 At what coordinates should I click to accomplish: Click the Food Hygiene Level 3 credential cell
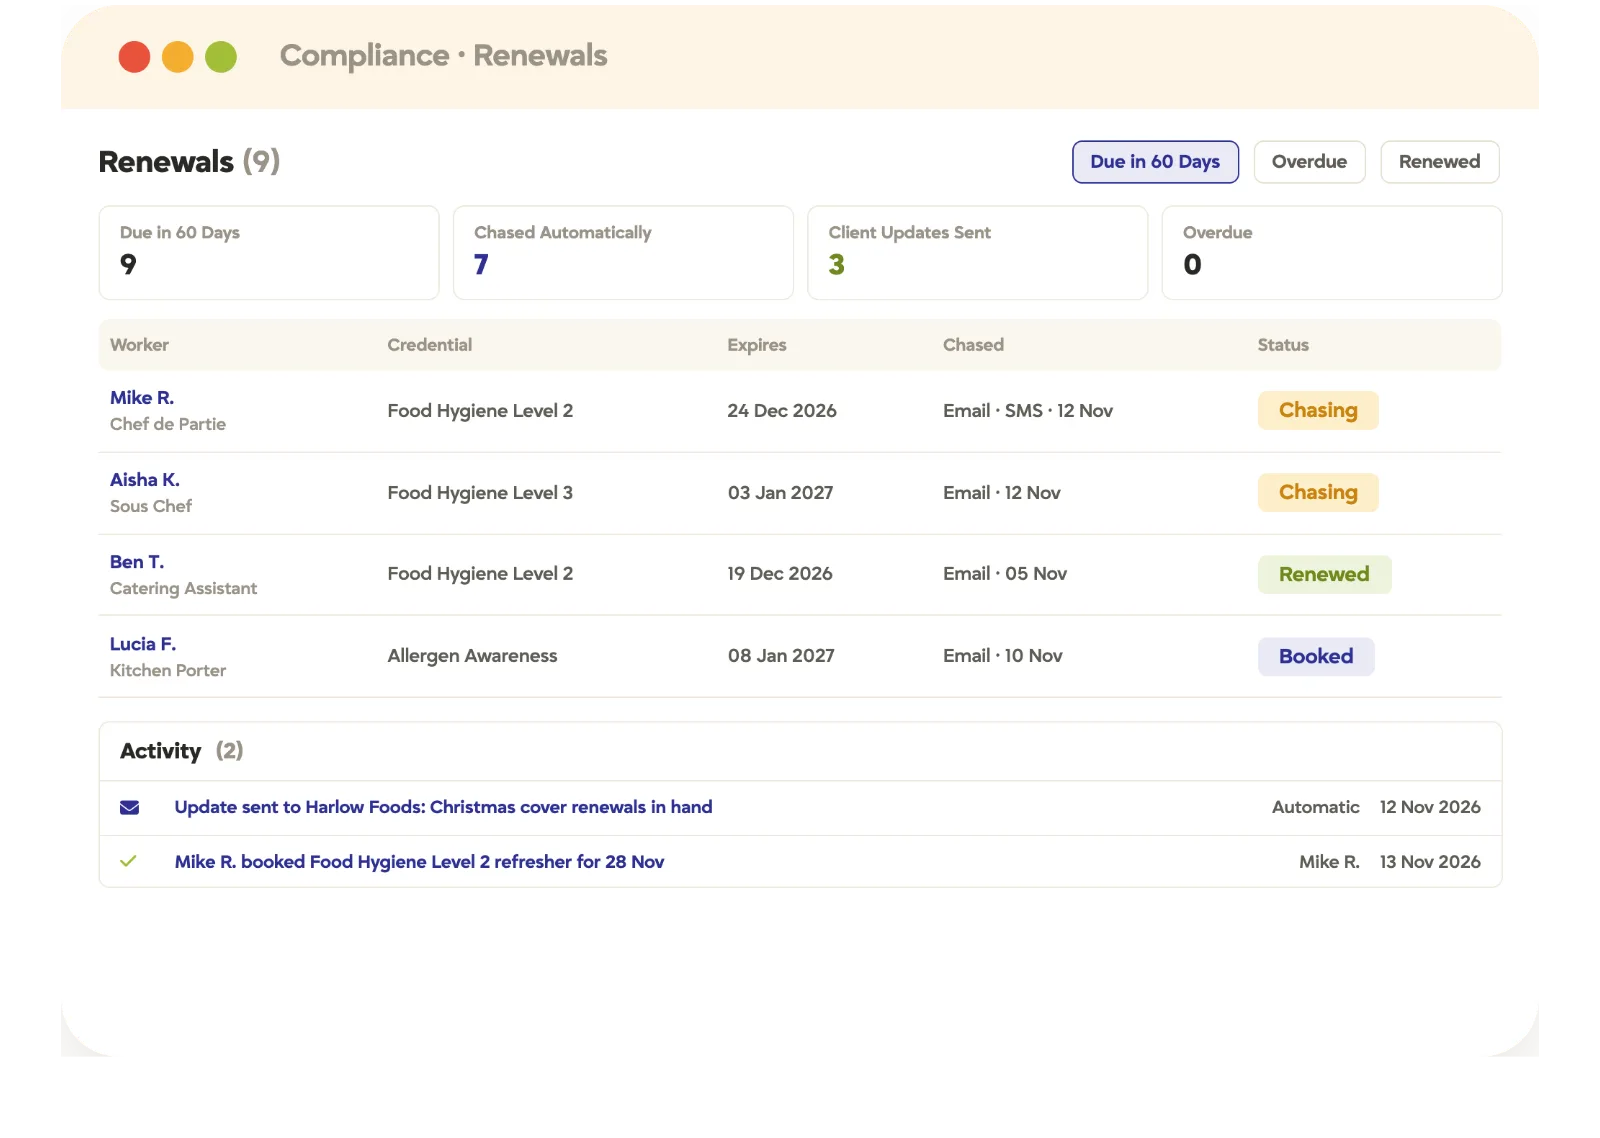click(x=480, y=493)
